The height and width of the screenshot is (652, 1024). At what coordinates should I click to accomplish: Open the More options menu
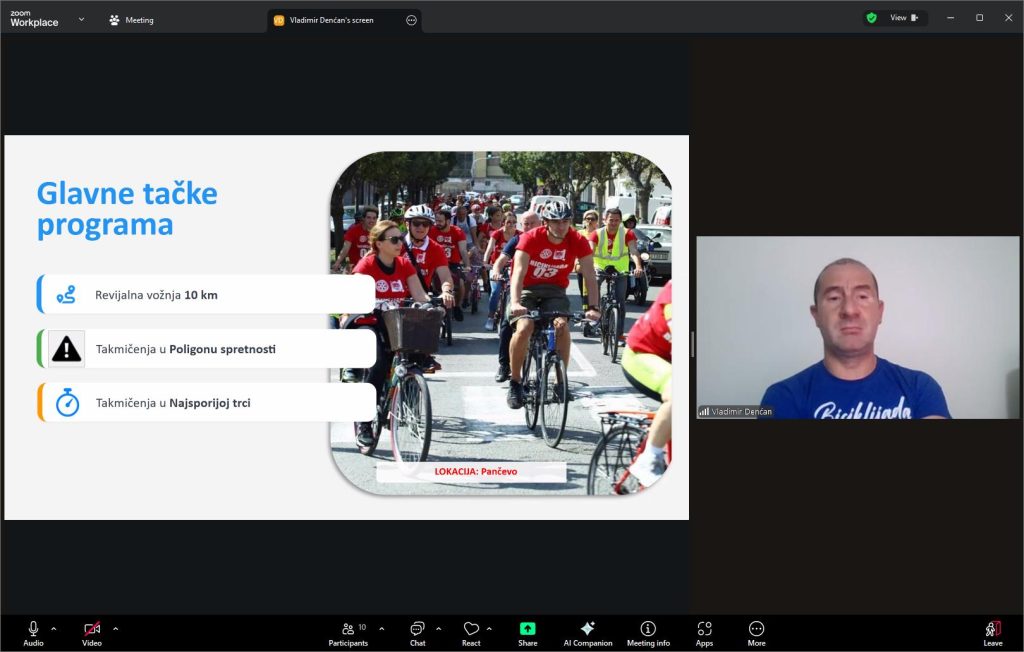pyautogui.click(x=756, y=633)
